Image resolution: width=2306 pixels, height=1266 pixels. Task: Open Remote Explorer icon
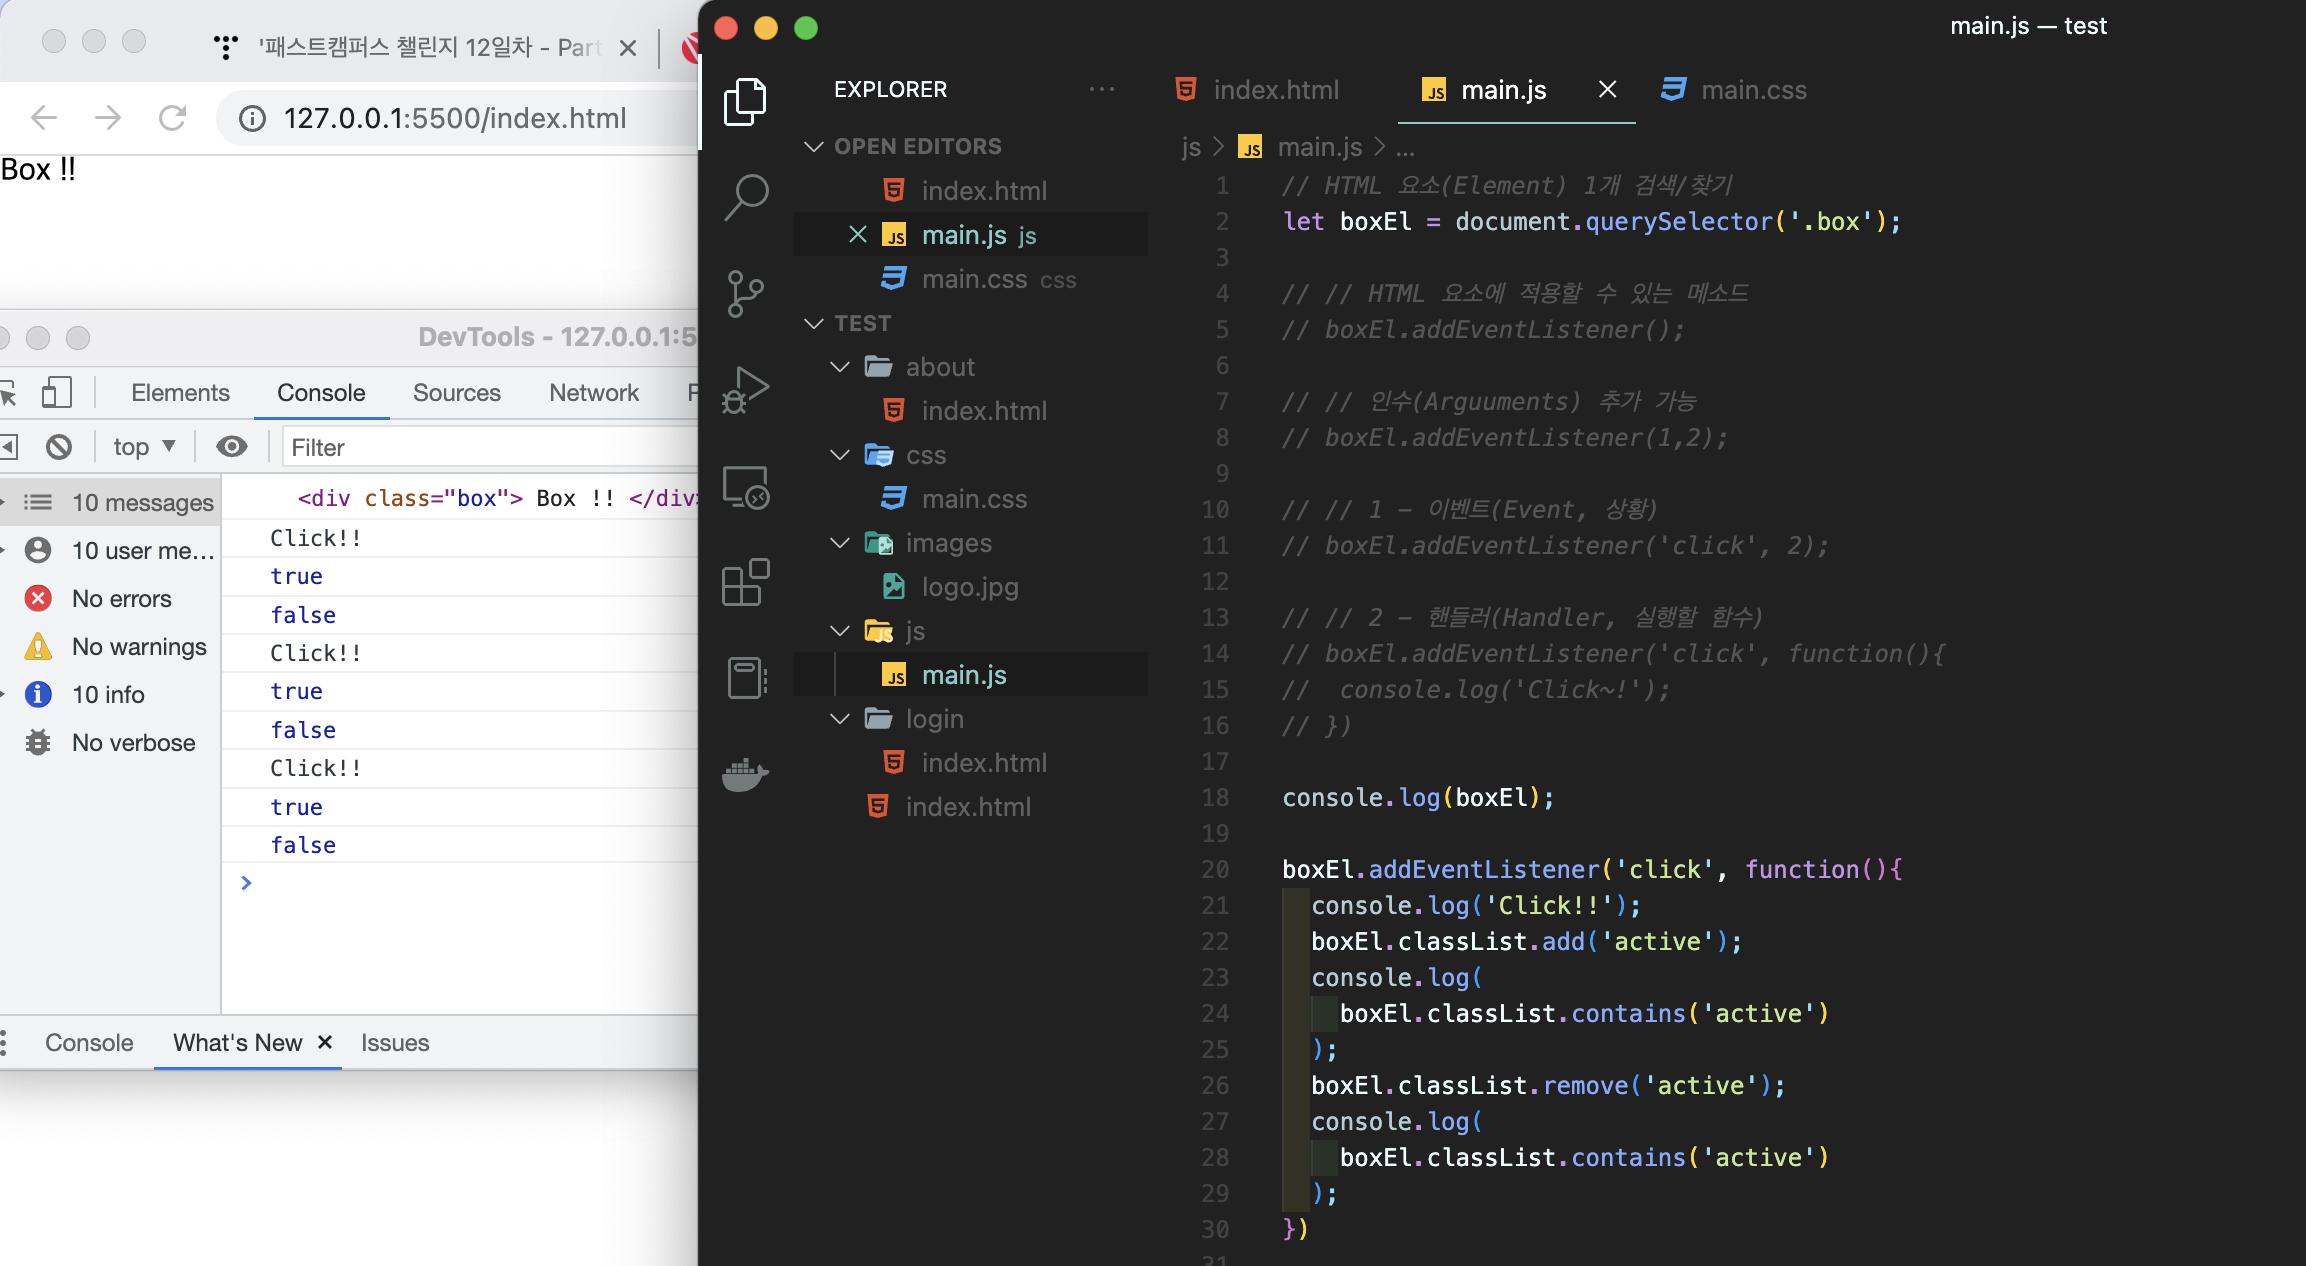(746, 487)
